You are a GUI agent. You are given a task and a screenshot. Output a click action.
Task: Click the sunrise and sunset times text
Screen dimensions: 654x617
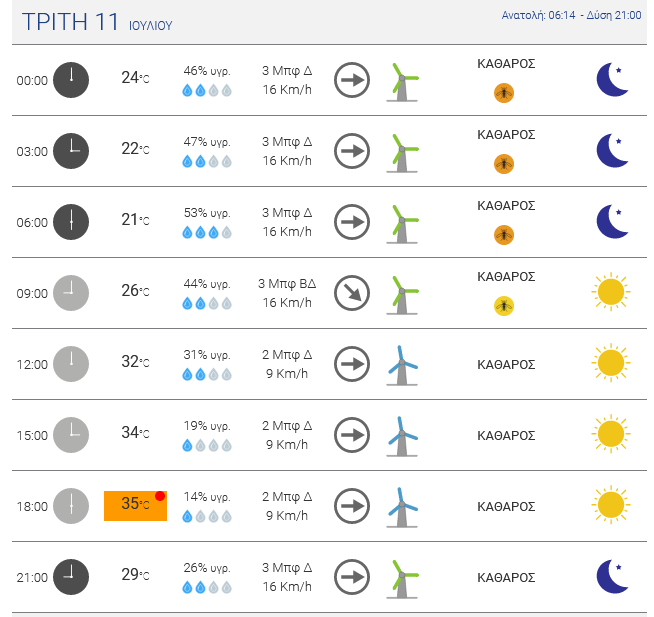(x=571, y=15)
